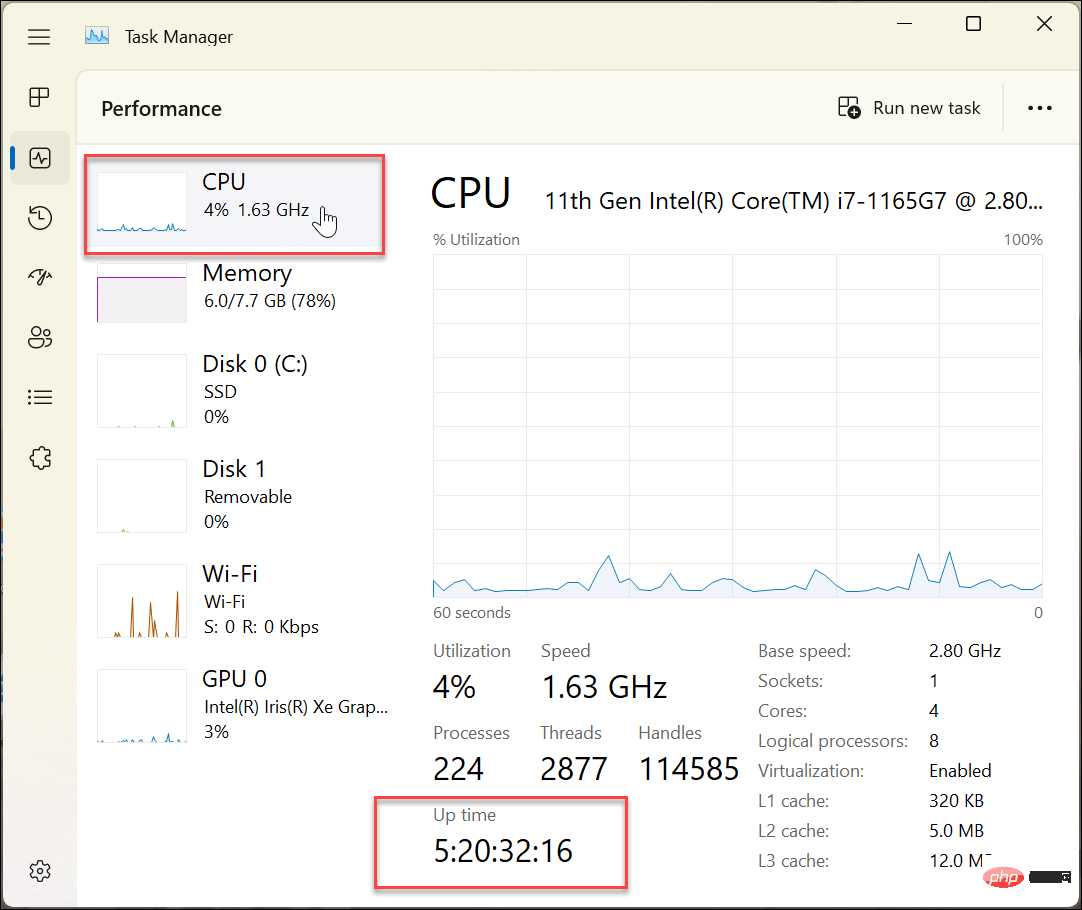The height and width of the screenshot is (910, 1082).
Task: Click the % Utilization graph label
Action: click(x=476, y=239)
